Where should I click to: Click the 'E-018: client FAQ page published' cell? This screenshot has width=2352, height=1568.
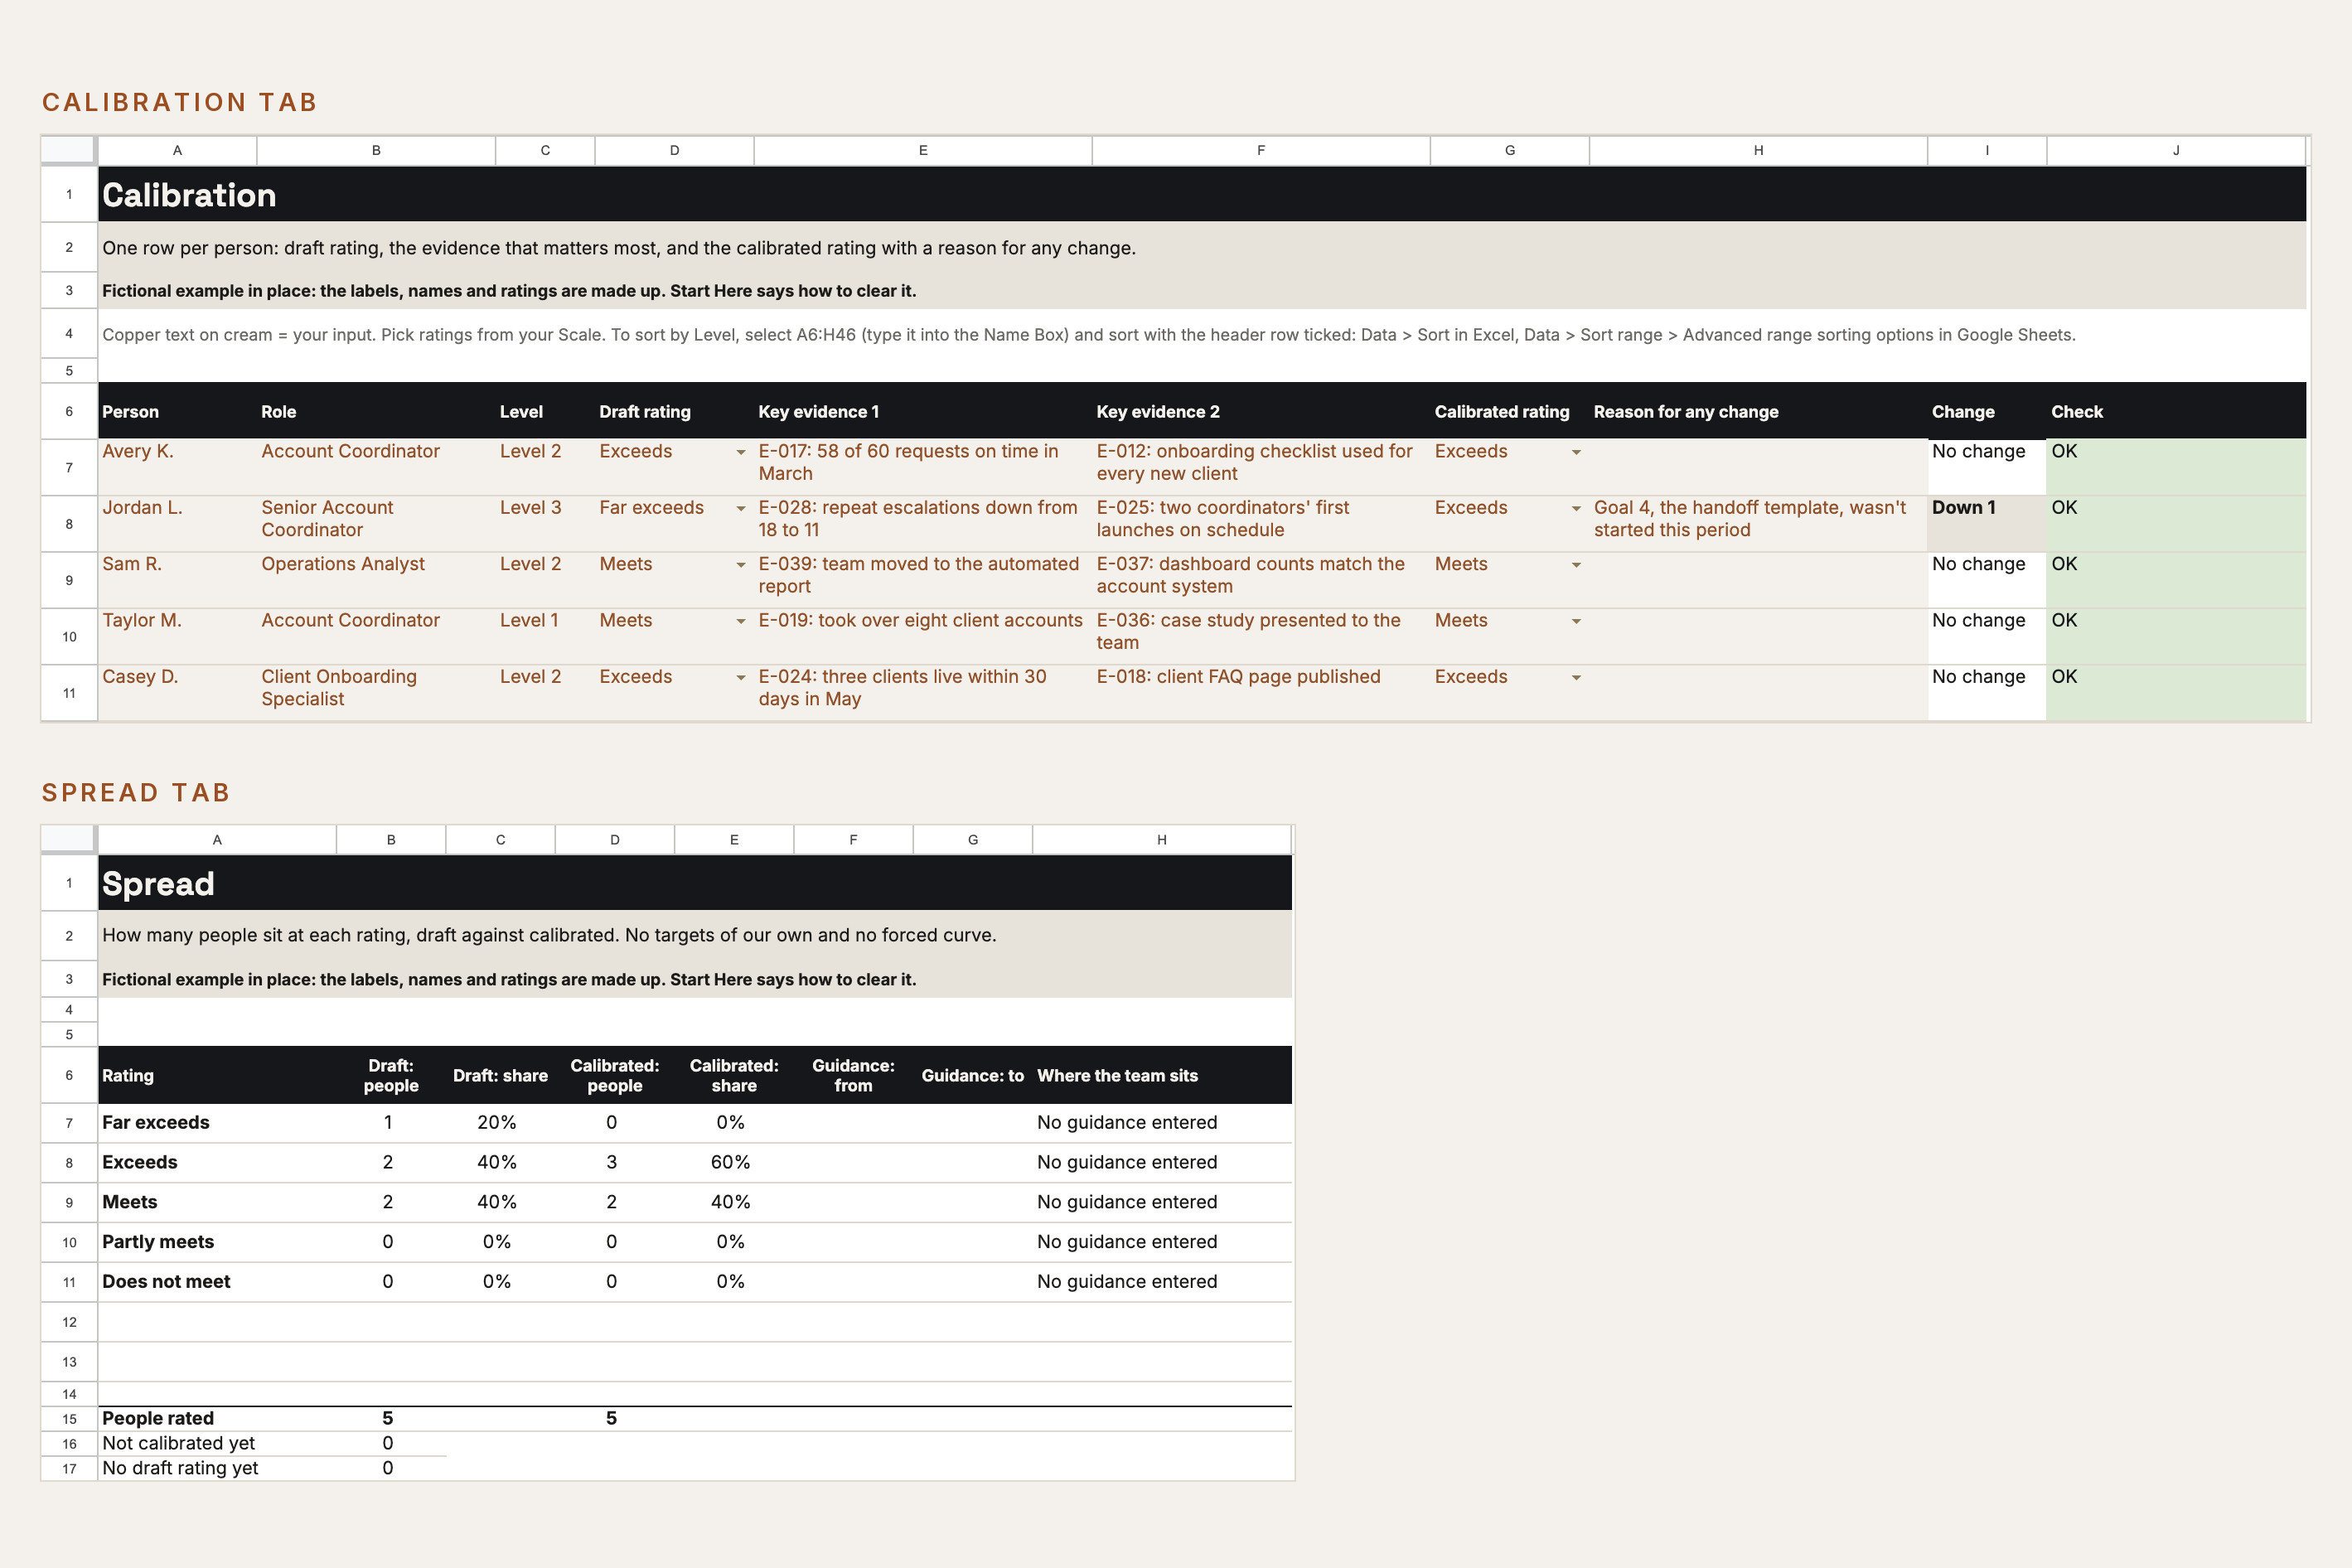pos(1261,692)
